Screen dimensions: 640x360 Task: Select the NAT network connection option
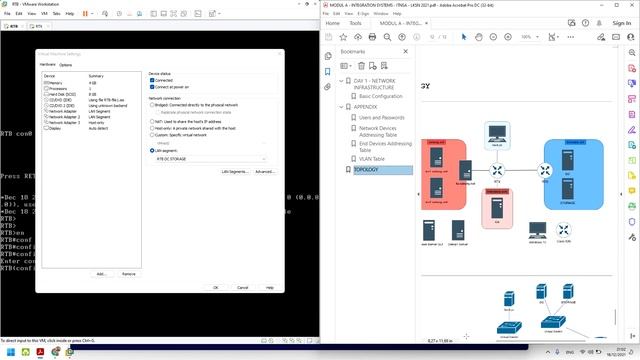(152, 122)
